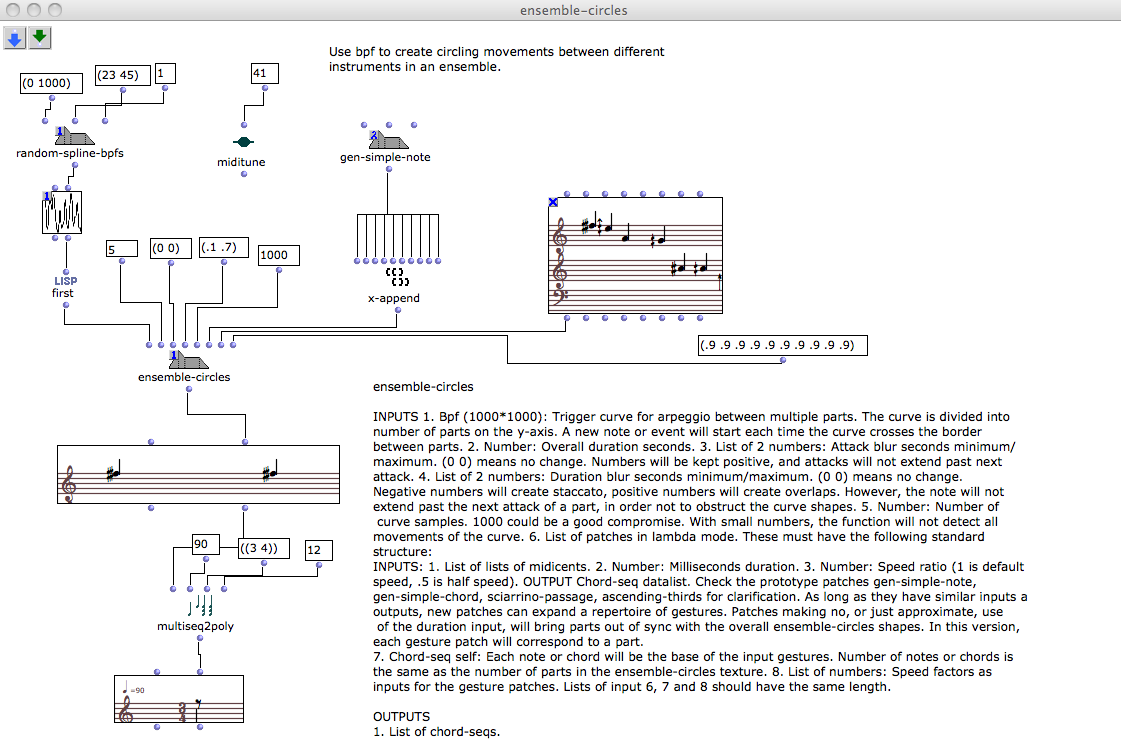The image size is (1121, 742).
Task: Click the green down-arrow toolbar button
Action: [39, 38]
